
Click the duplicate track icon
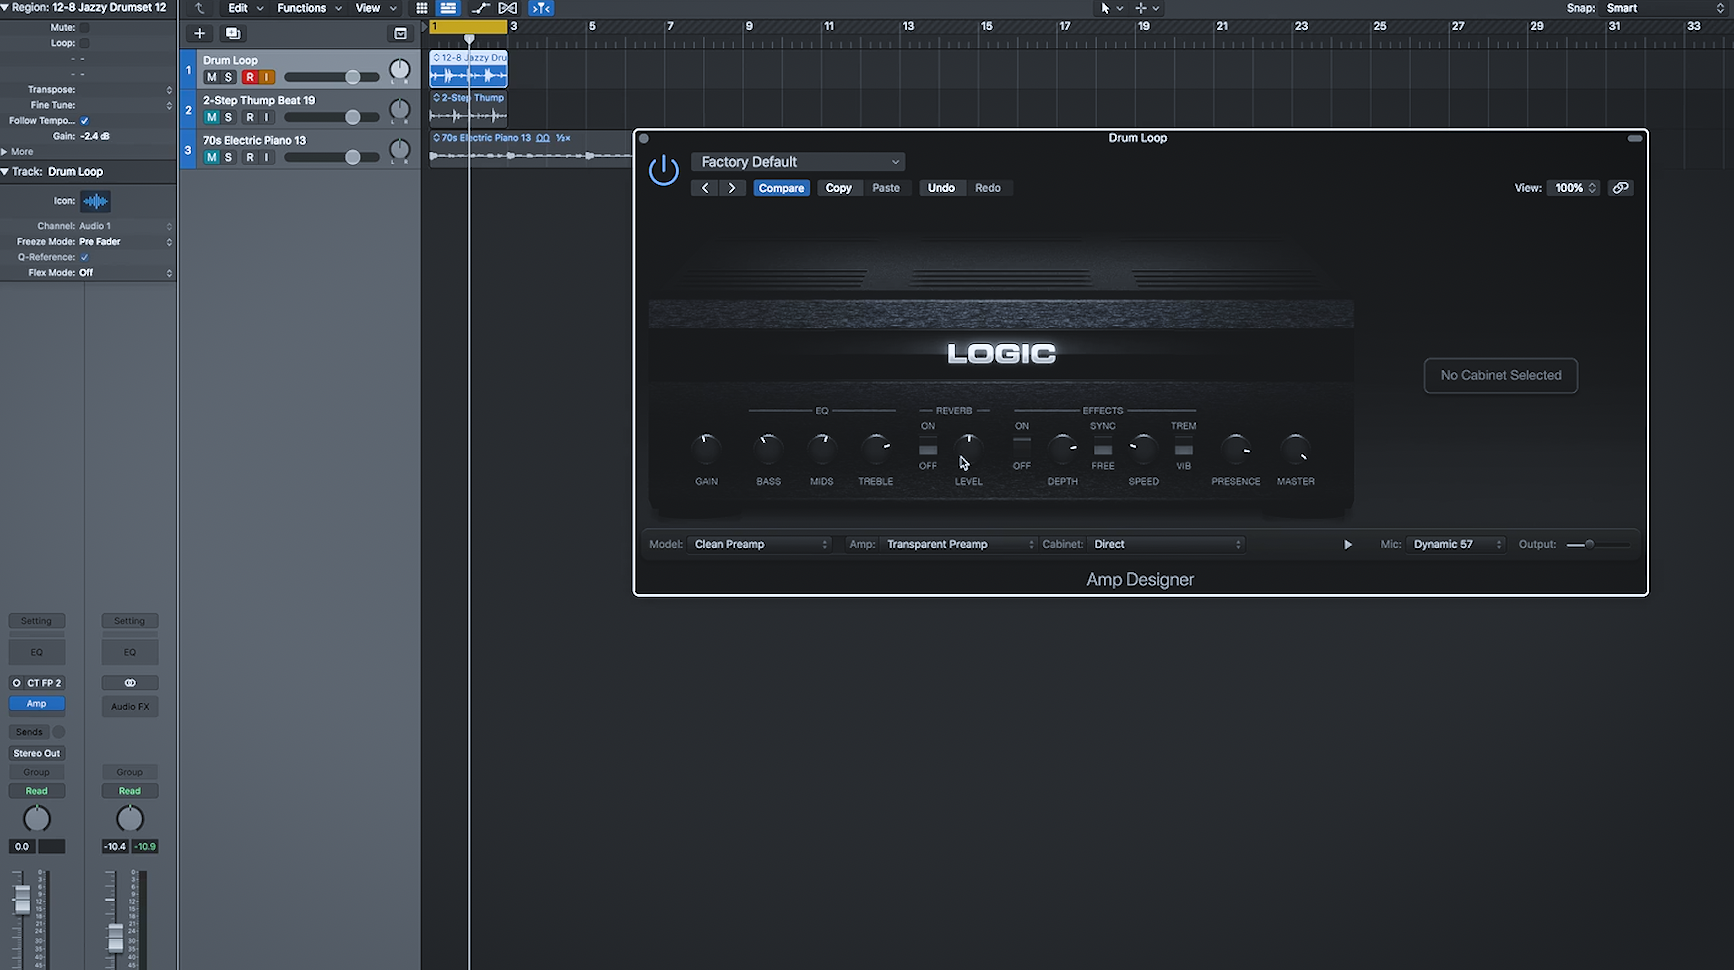(x=233, y=33)
